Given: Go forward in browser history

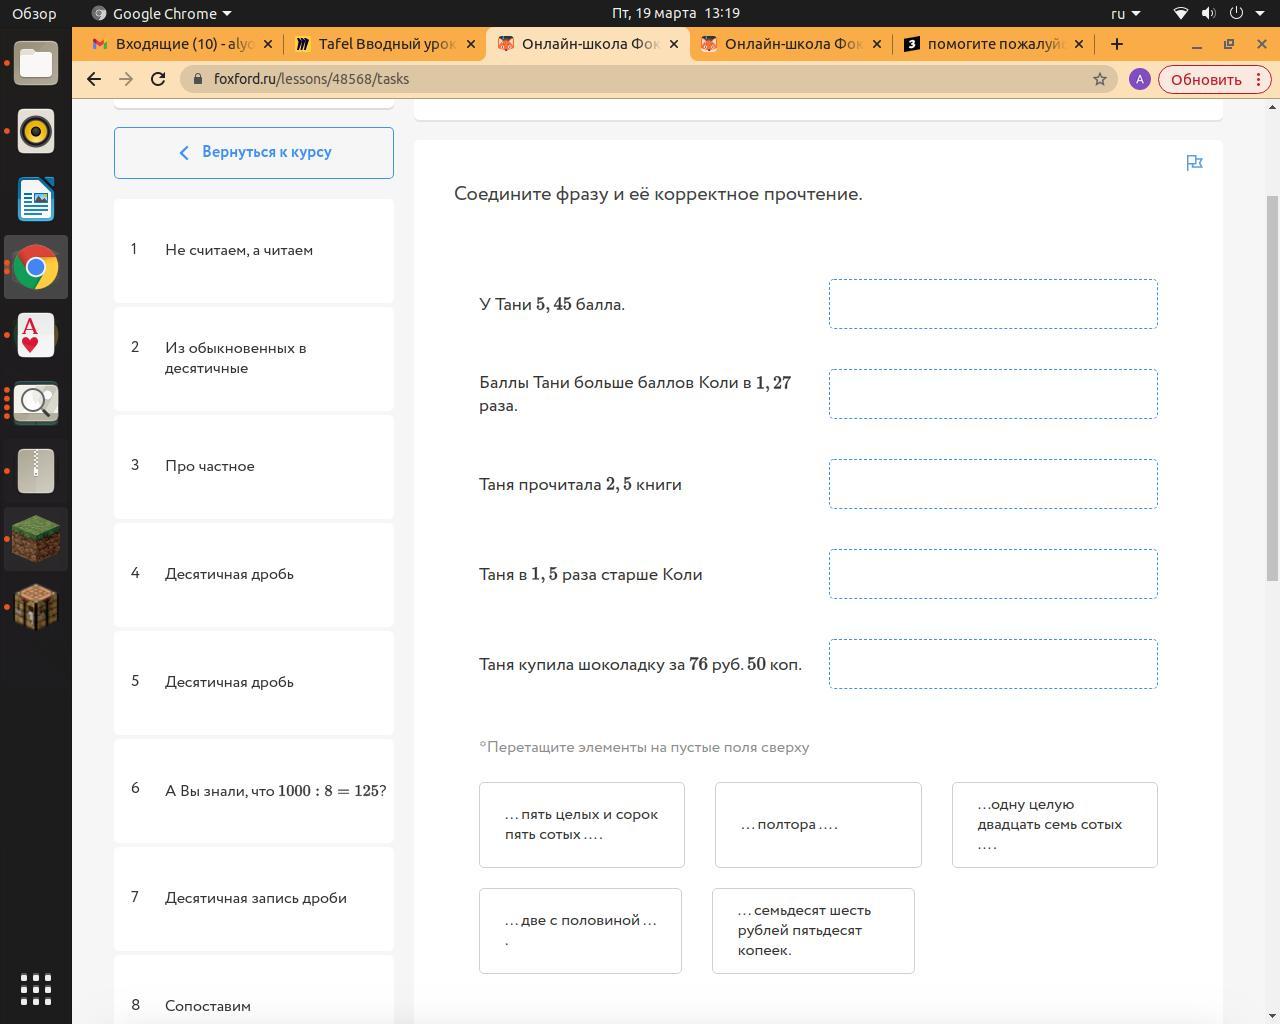Looking at the screenshot, I should 126,79.
